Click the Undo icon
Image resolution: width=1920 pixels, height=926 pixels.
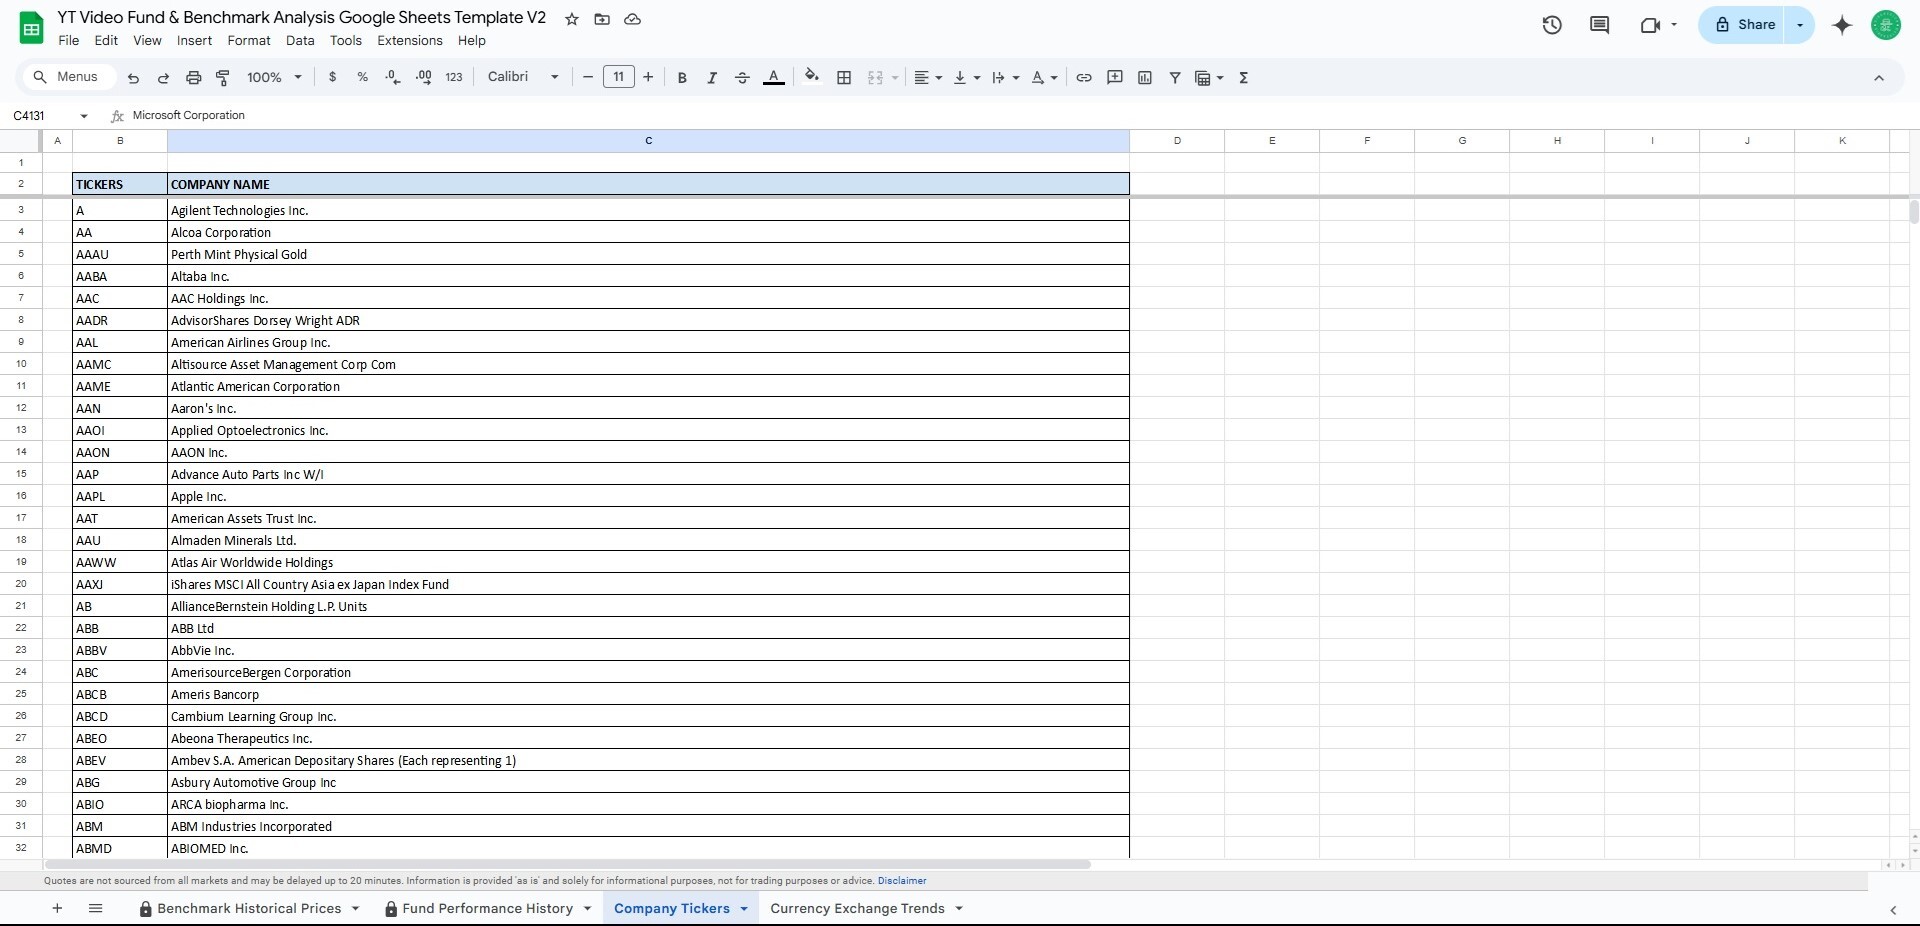pyautogui.click(x=133, y=78)
